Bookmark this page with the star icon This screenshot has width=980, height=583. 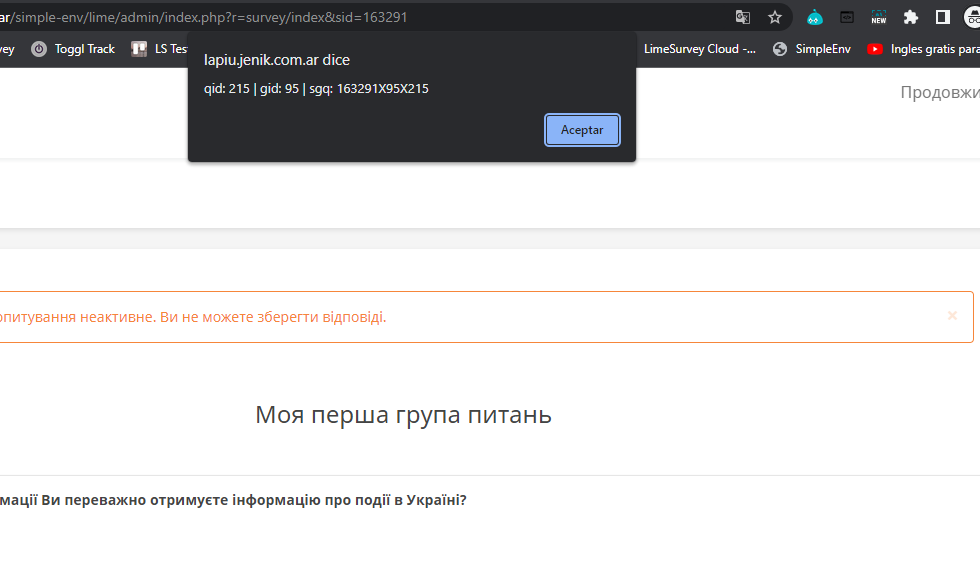(x=775, y=17)
